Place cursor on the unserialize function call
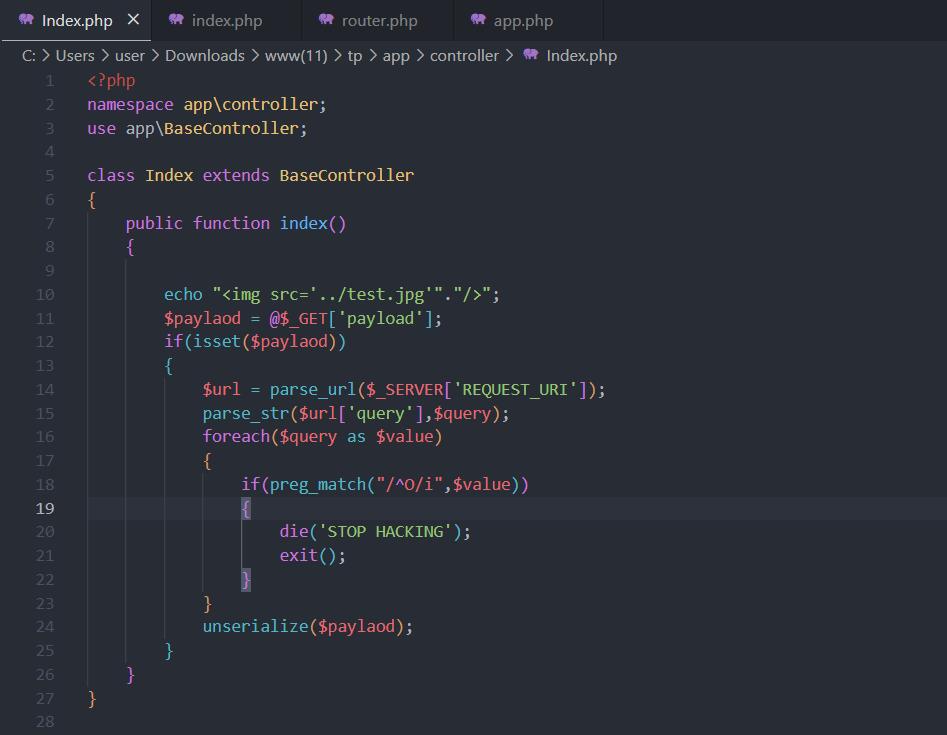 click(255, 627)
